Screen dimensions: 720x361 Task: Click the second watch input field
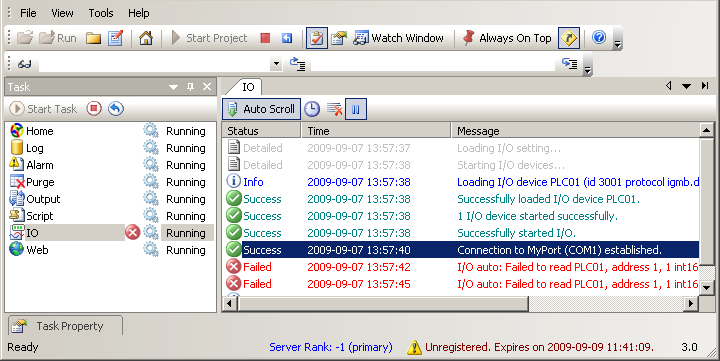[x=433, y=64]
